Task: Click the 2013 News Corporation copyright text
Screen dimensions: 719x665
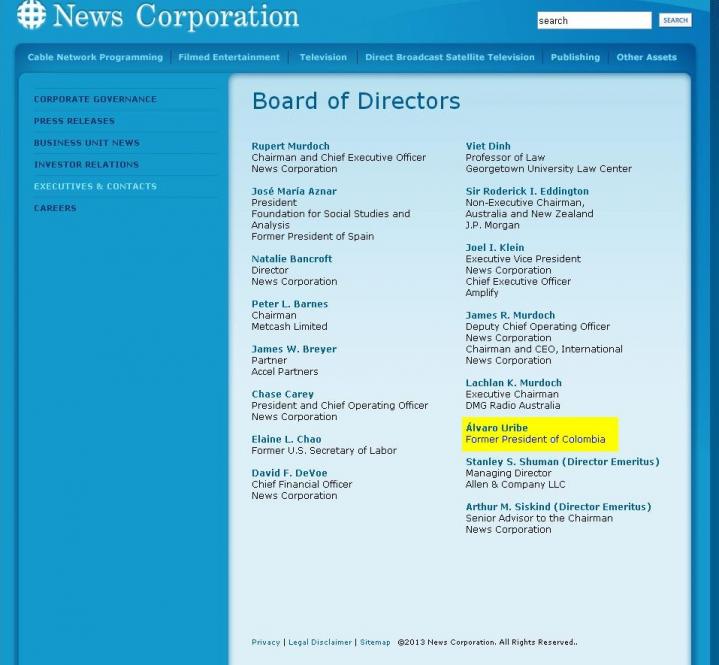Action: [x=487, y=643]
